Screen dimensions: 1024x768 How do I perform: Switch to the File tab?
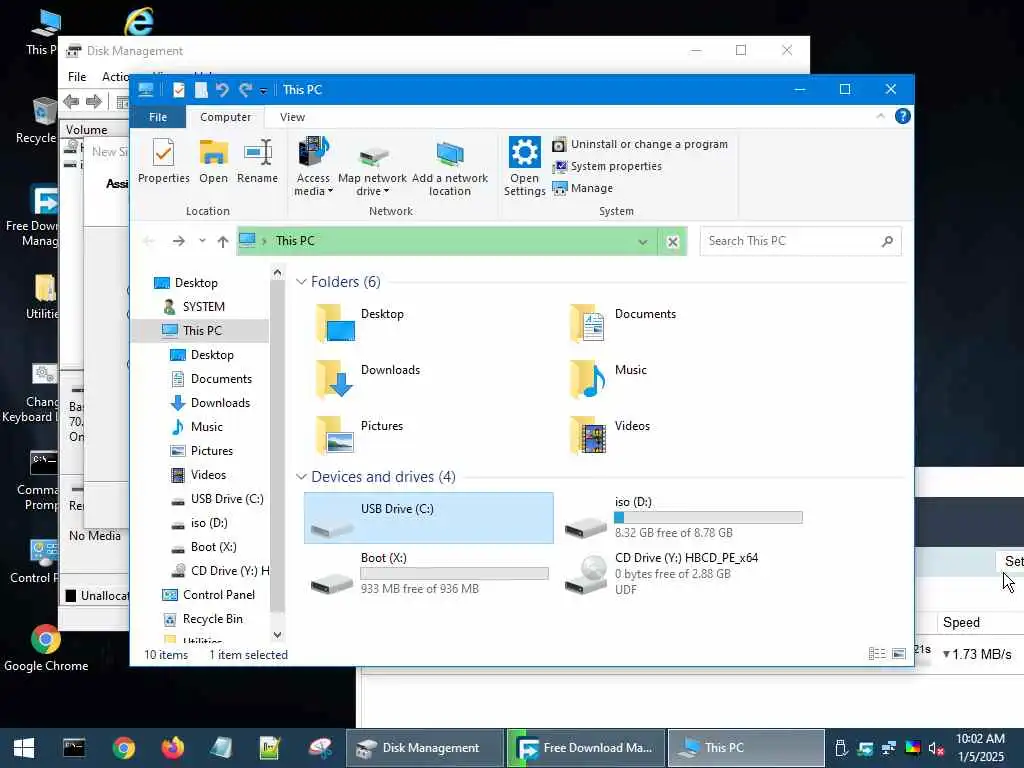pyautogui.click(x=158, y=117)
